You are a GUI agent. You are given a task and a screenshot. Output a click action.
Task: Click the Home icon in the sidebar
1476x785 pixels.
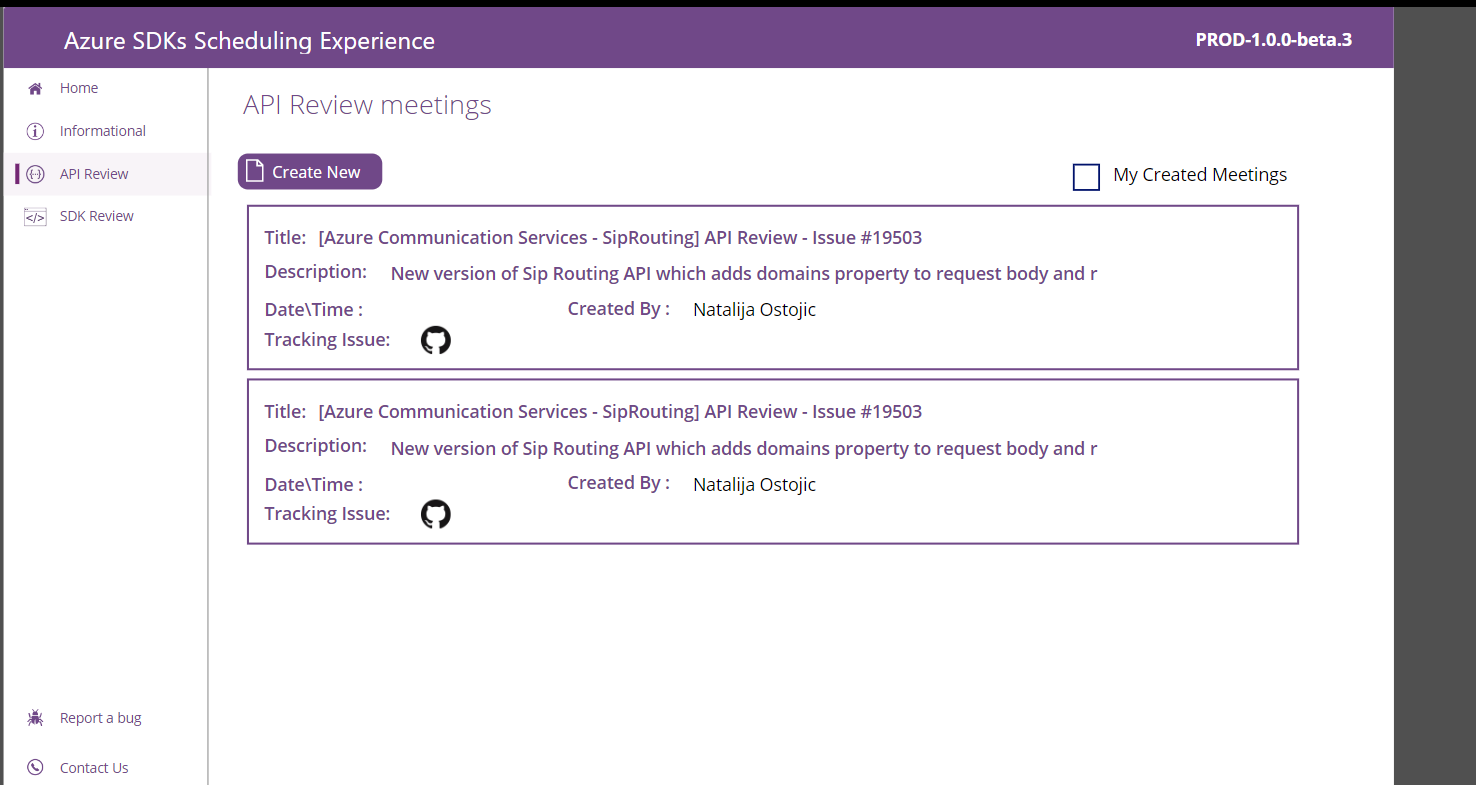point(34,88)
